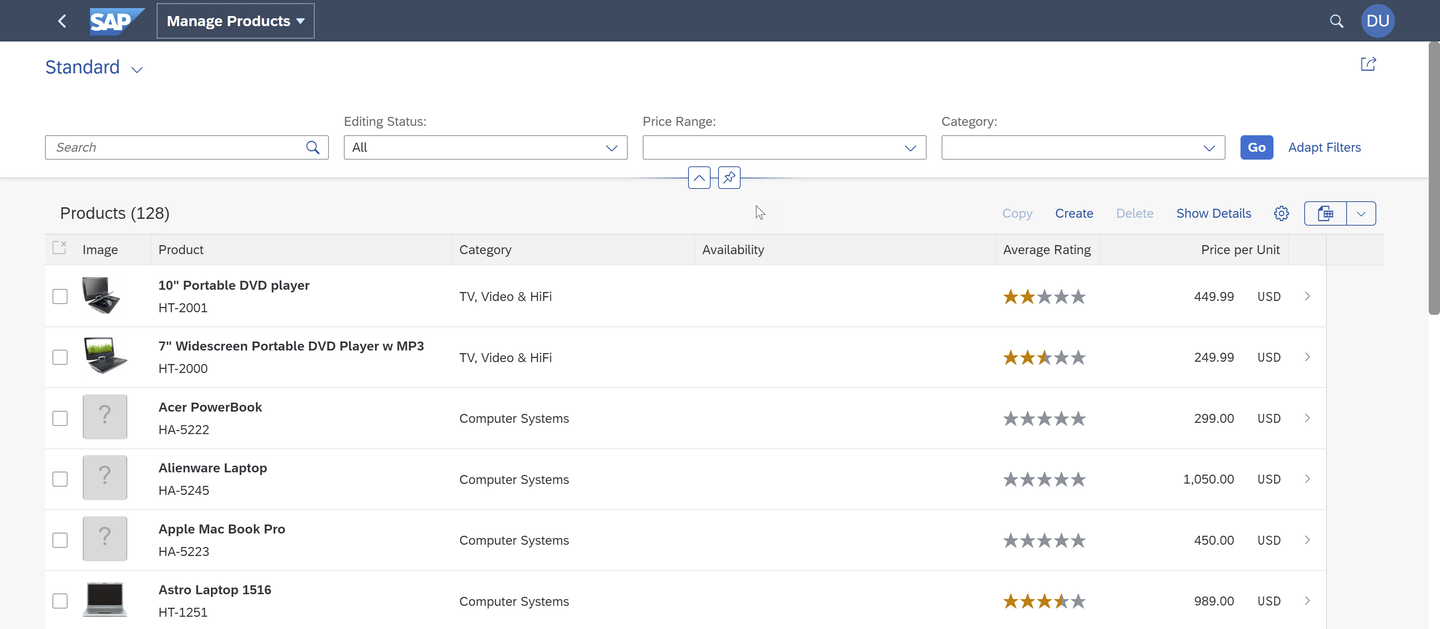Clear all selections via header checkbox icon
Screen dimensions: 1440x629
(60, 248)
